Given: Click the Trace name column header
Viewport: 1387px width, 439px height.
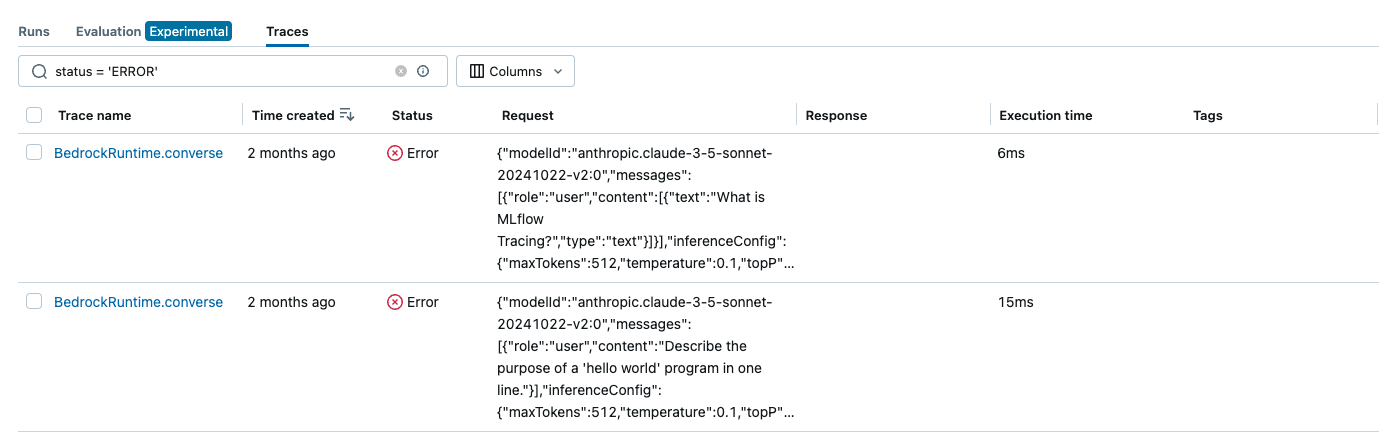Looking at the screenshot, I should pyautogui.click(x=94, y=116).
